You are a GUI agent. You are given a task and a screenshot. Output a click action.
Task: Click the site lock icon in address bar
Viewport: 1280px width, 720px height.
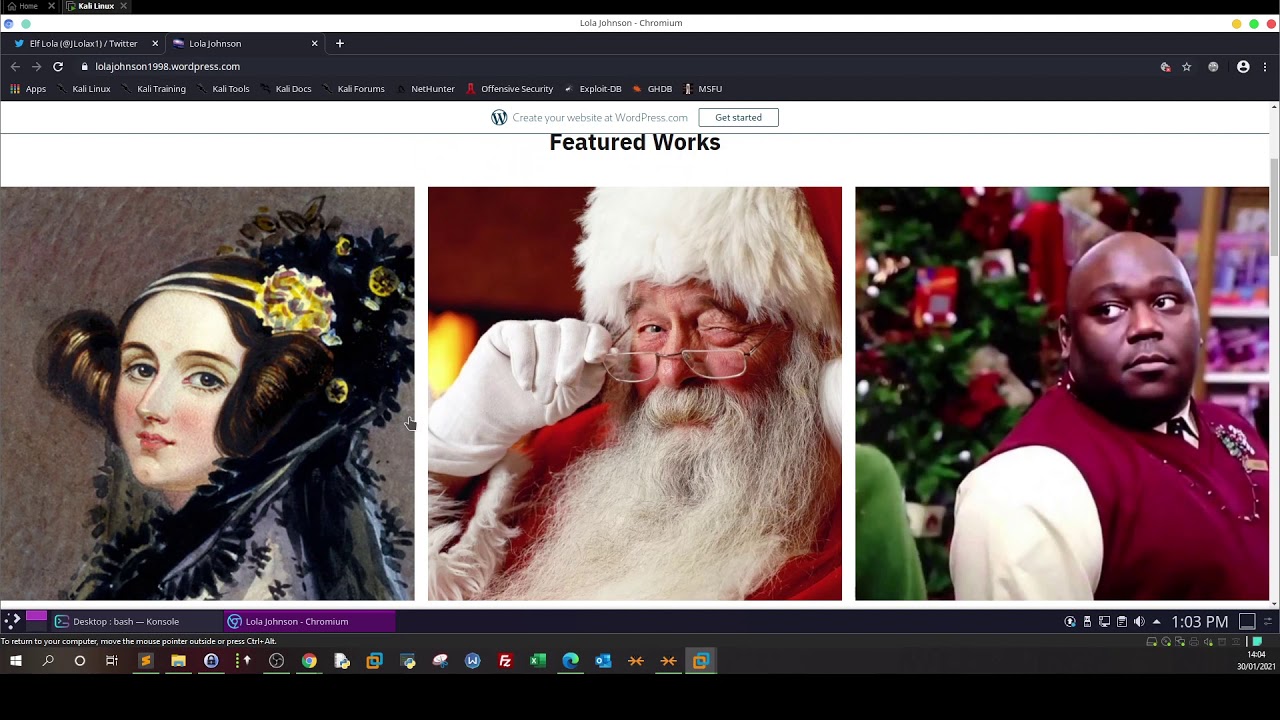(85, 67)
